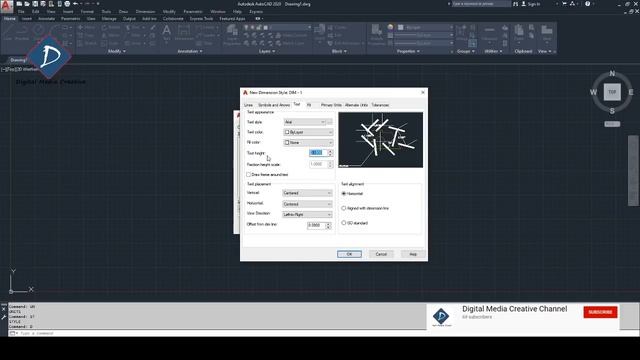Screen dimensions: 640x360
Task: Switch to the Fit tab in dialog
Action: [x=309, y=105]
